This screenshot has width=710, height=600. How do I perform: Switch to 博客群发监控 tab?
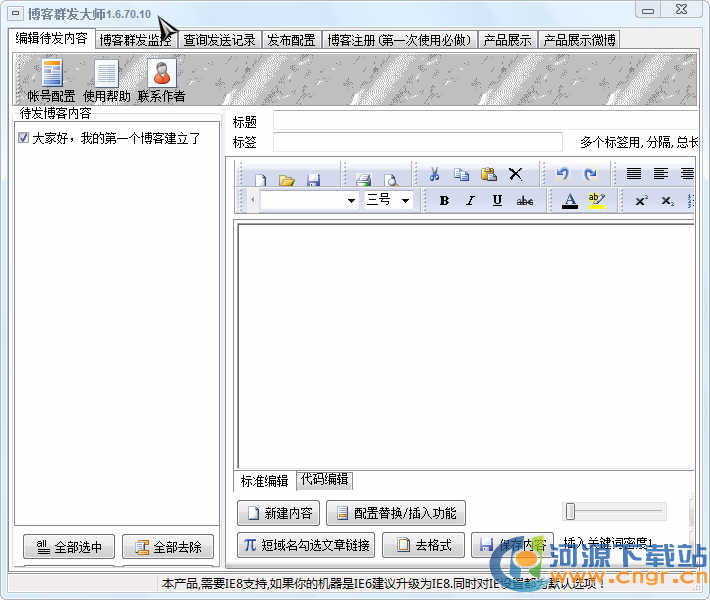[x=135, y=40]
